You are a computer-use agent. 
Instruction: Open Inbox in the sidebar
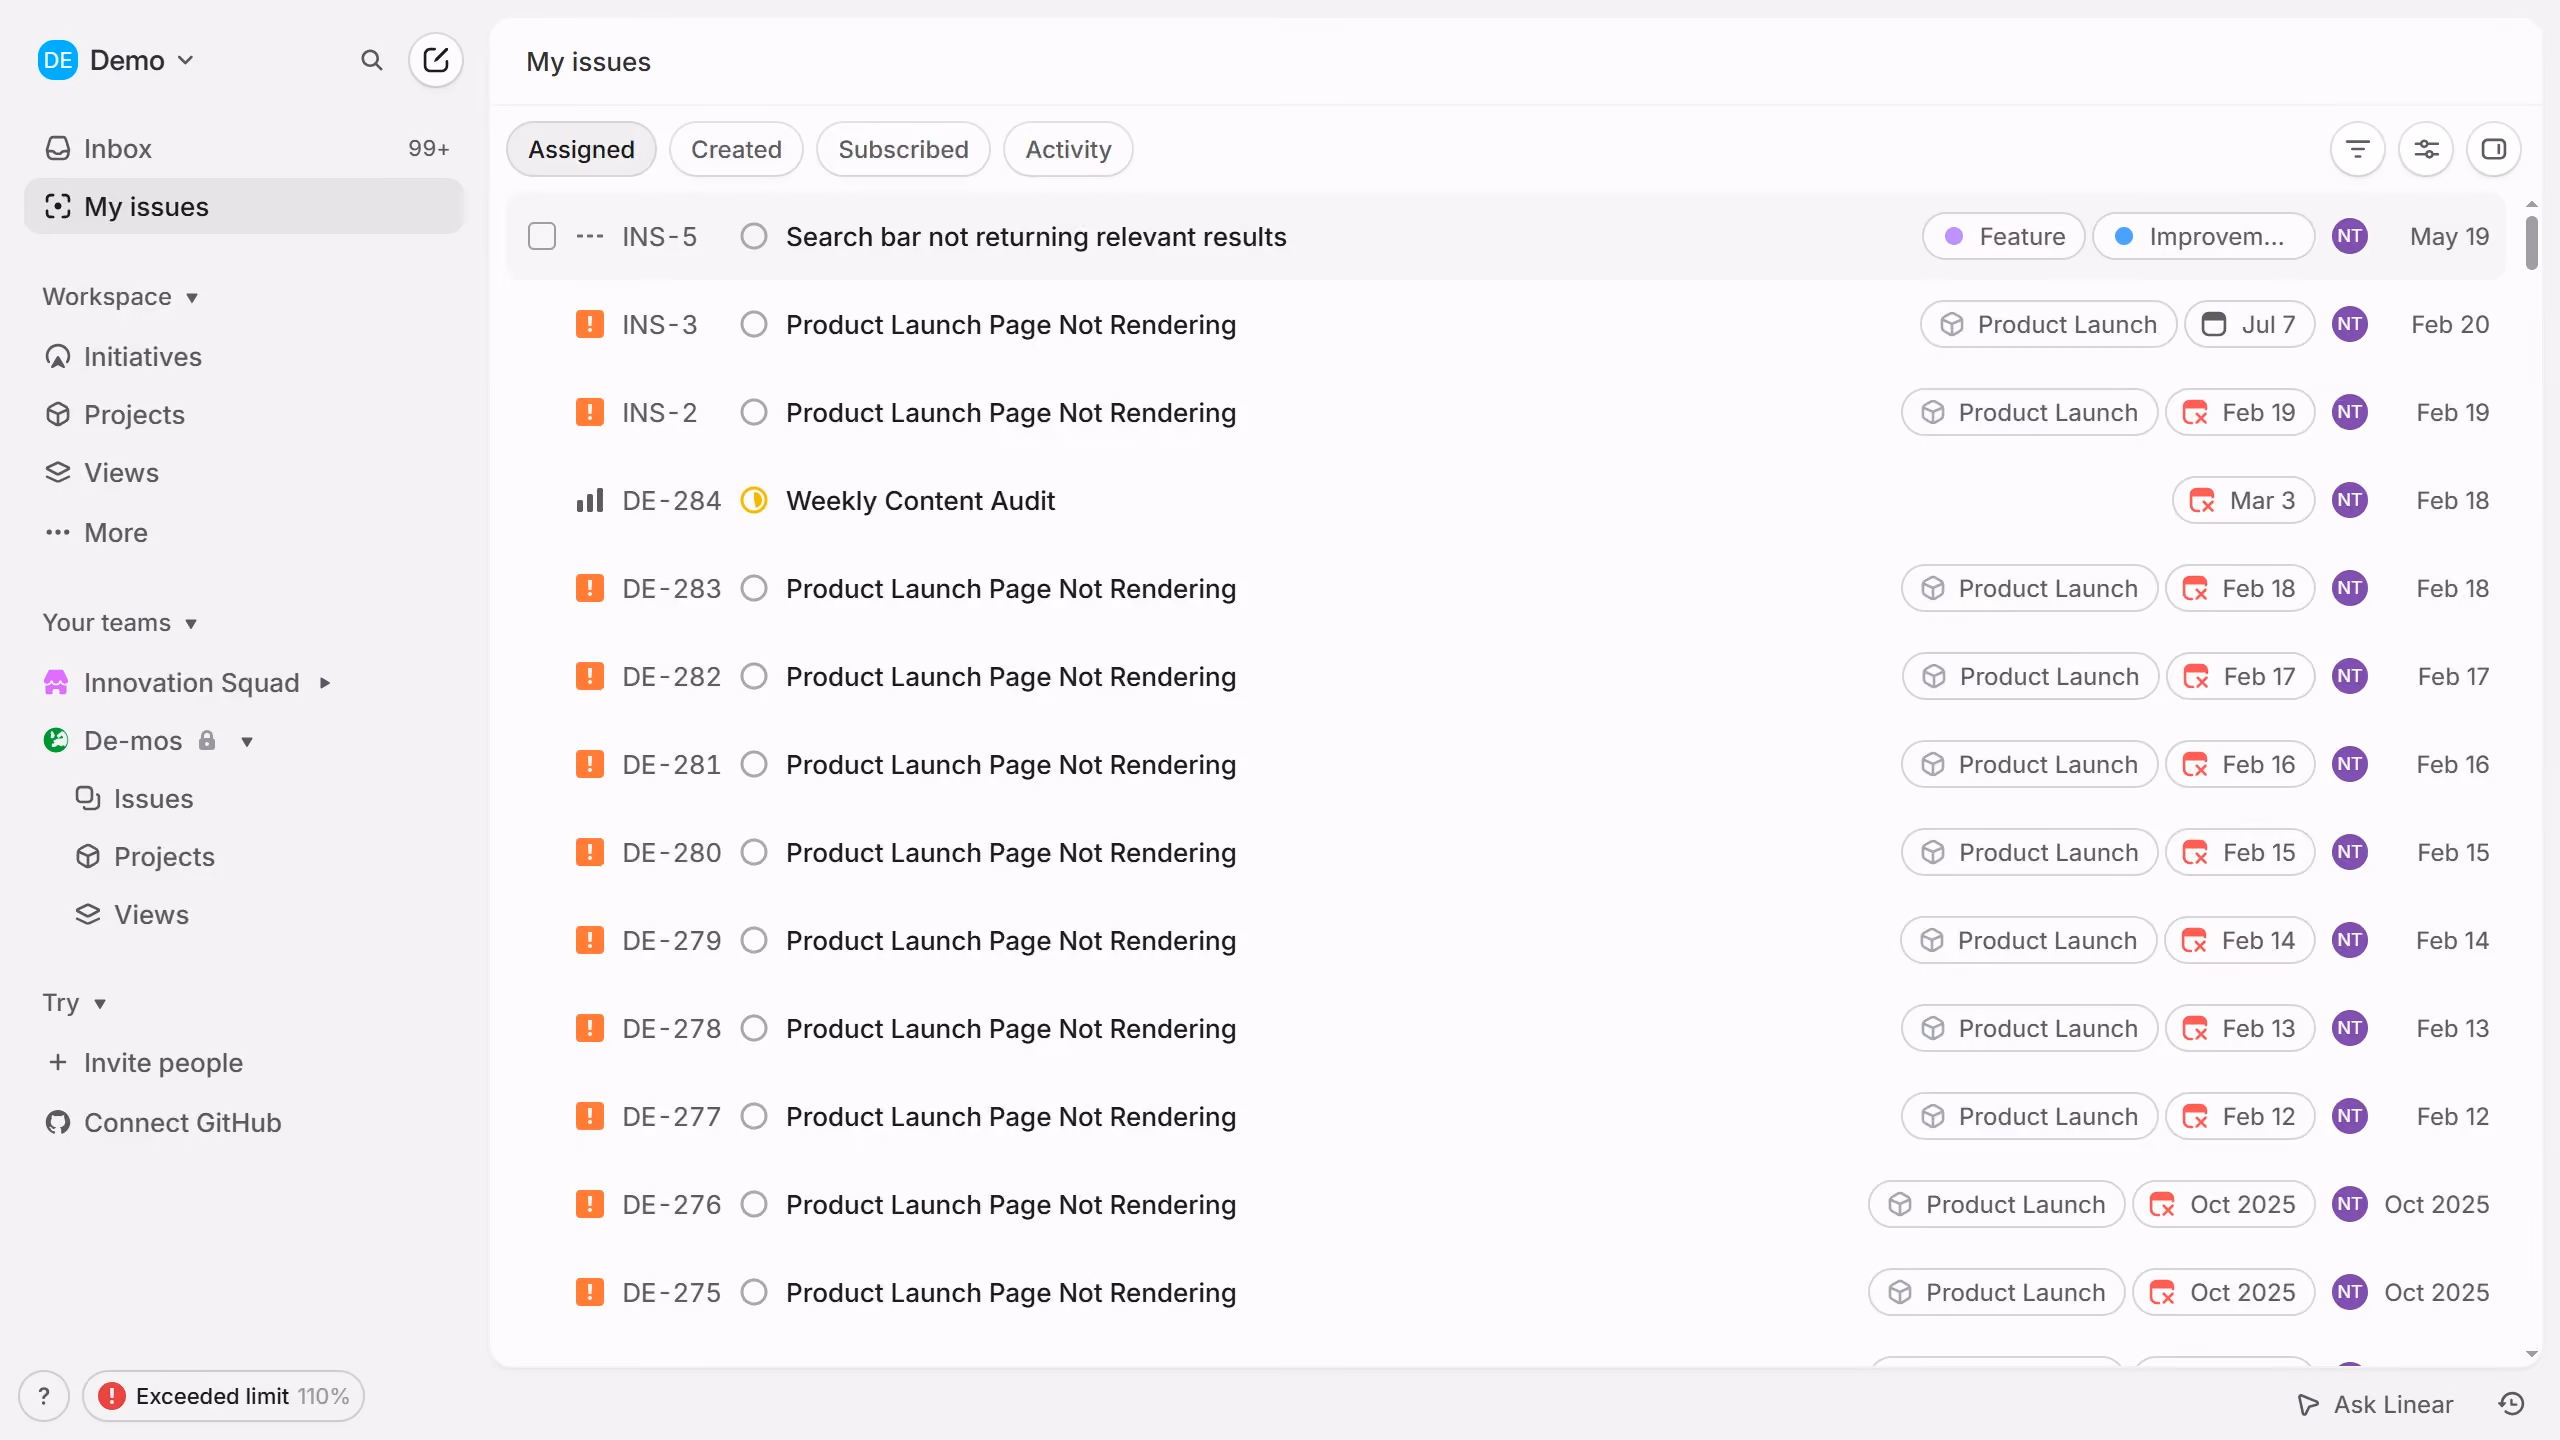point(244,148)
